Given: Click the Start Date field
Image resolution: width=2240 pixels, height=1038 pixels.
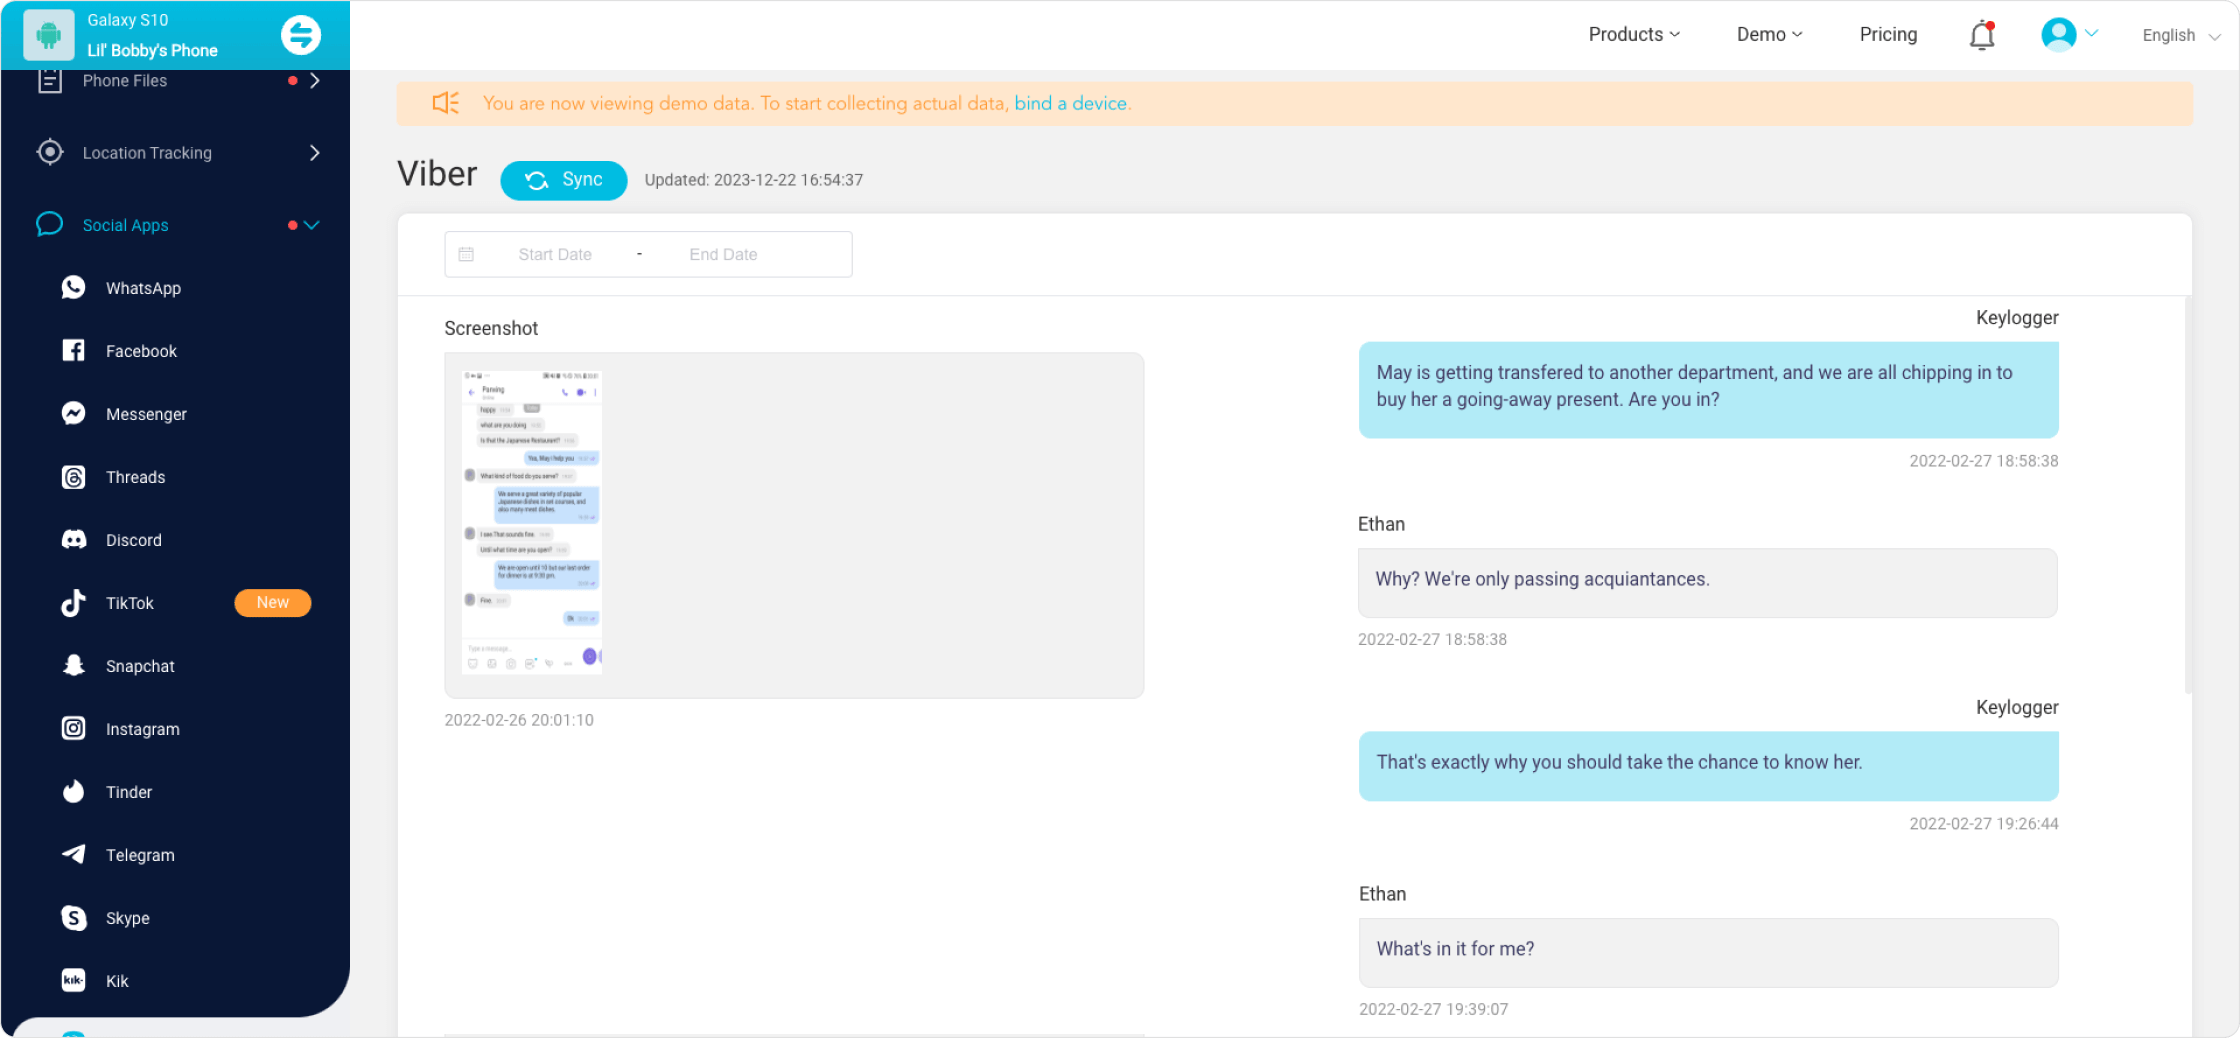Looking at the screenshot, I should tap(555, 255).
